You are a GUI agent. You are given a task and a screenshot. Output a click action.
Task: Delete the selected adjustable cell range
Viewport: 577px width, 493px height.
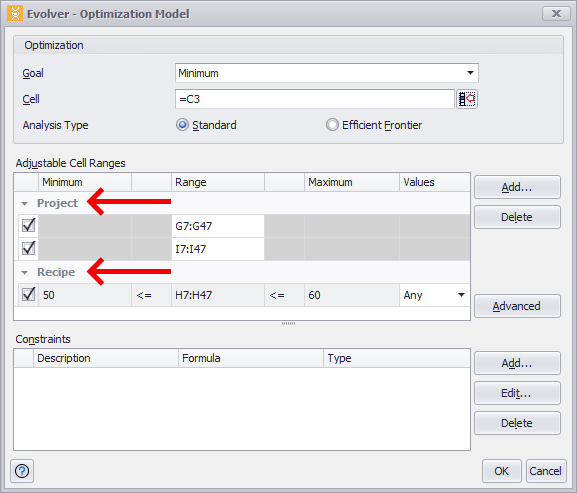click(517, 217)
